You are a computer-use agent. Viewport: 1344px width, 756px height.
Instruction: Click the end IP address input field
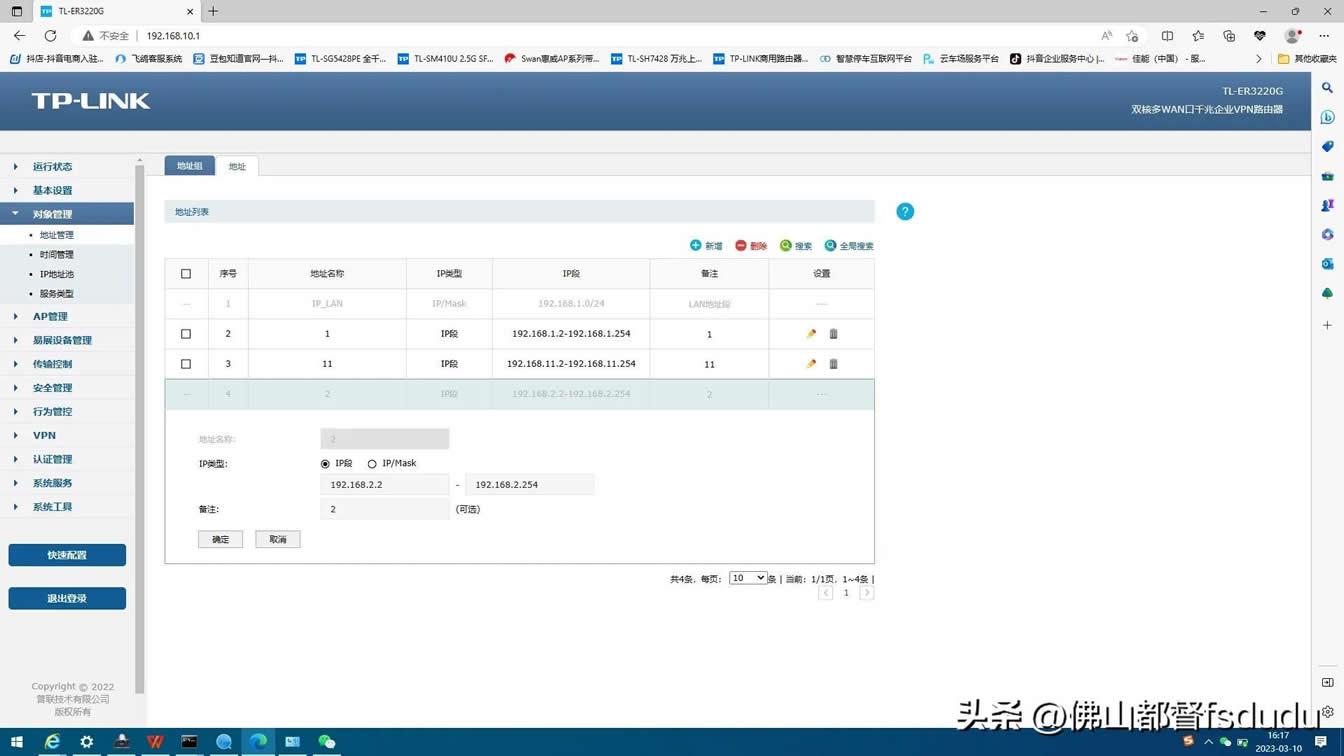(529, 485)
